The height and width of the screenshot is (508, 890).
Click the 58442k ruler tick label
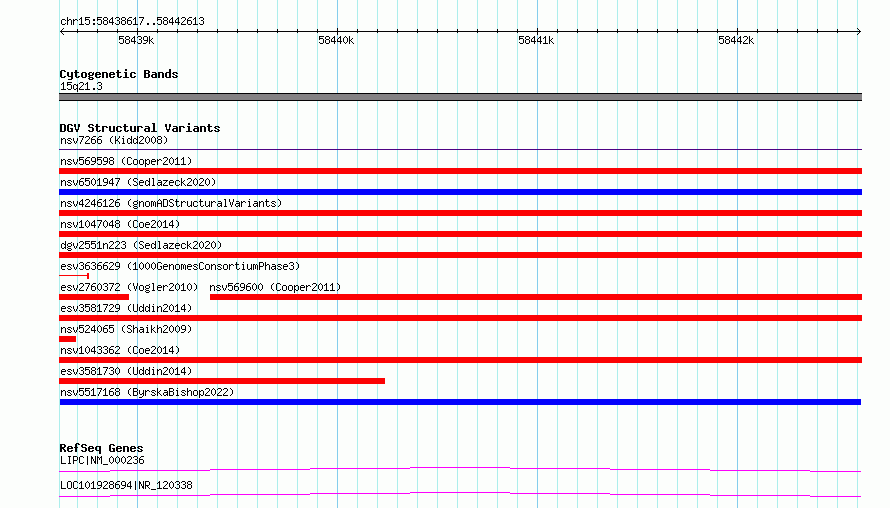click(x=736, y=40)
